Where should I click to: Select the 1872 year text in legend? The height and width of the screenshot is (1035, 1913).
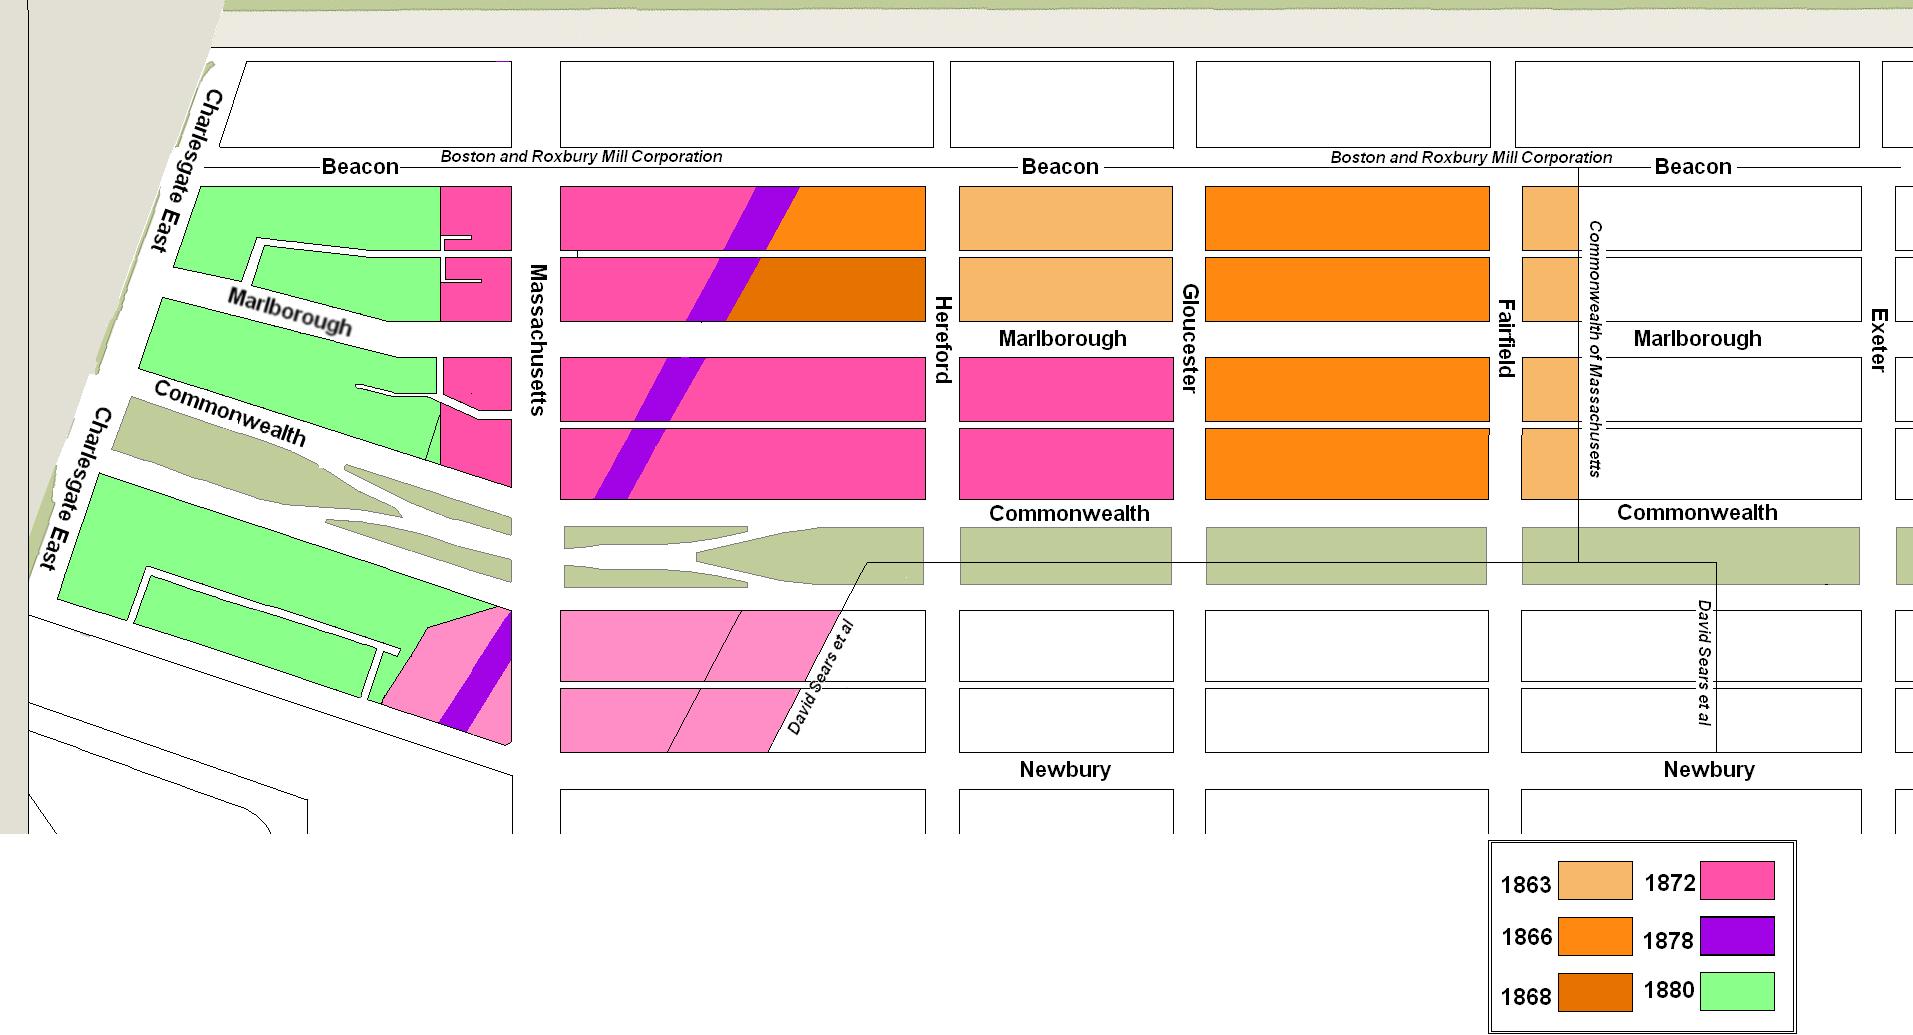click(x=1670, y=883)
